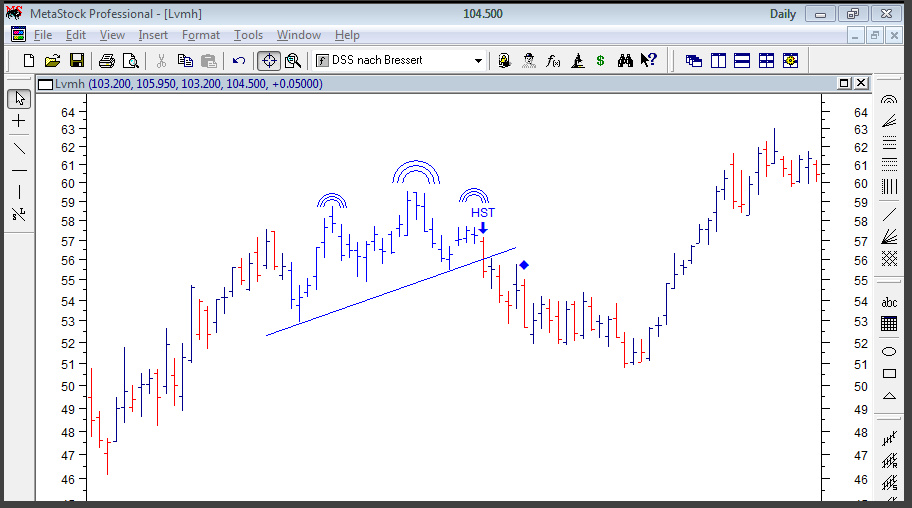Stack windows horizontally icon
This screenshot has width=912, height=508.
742,61
